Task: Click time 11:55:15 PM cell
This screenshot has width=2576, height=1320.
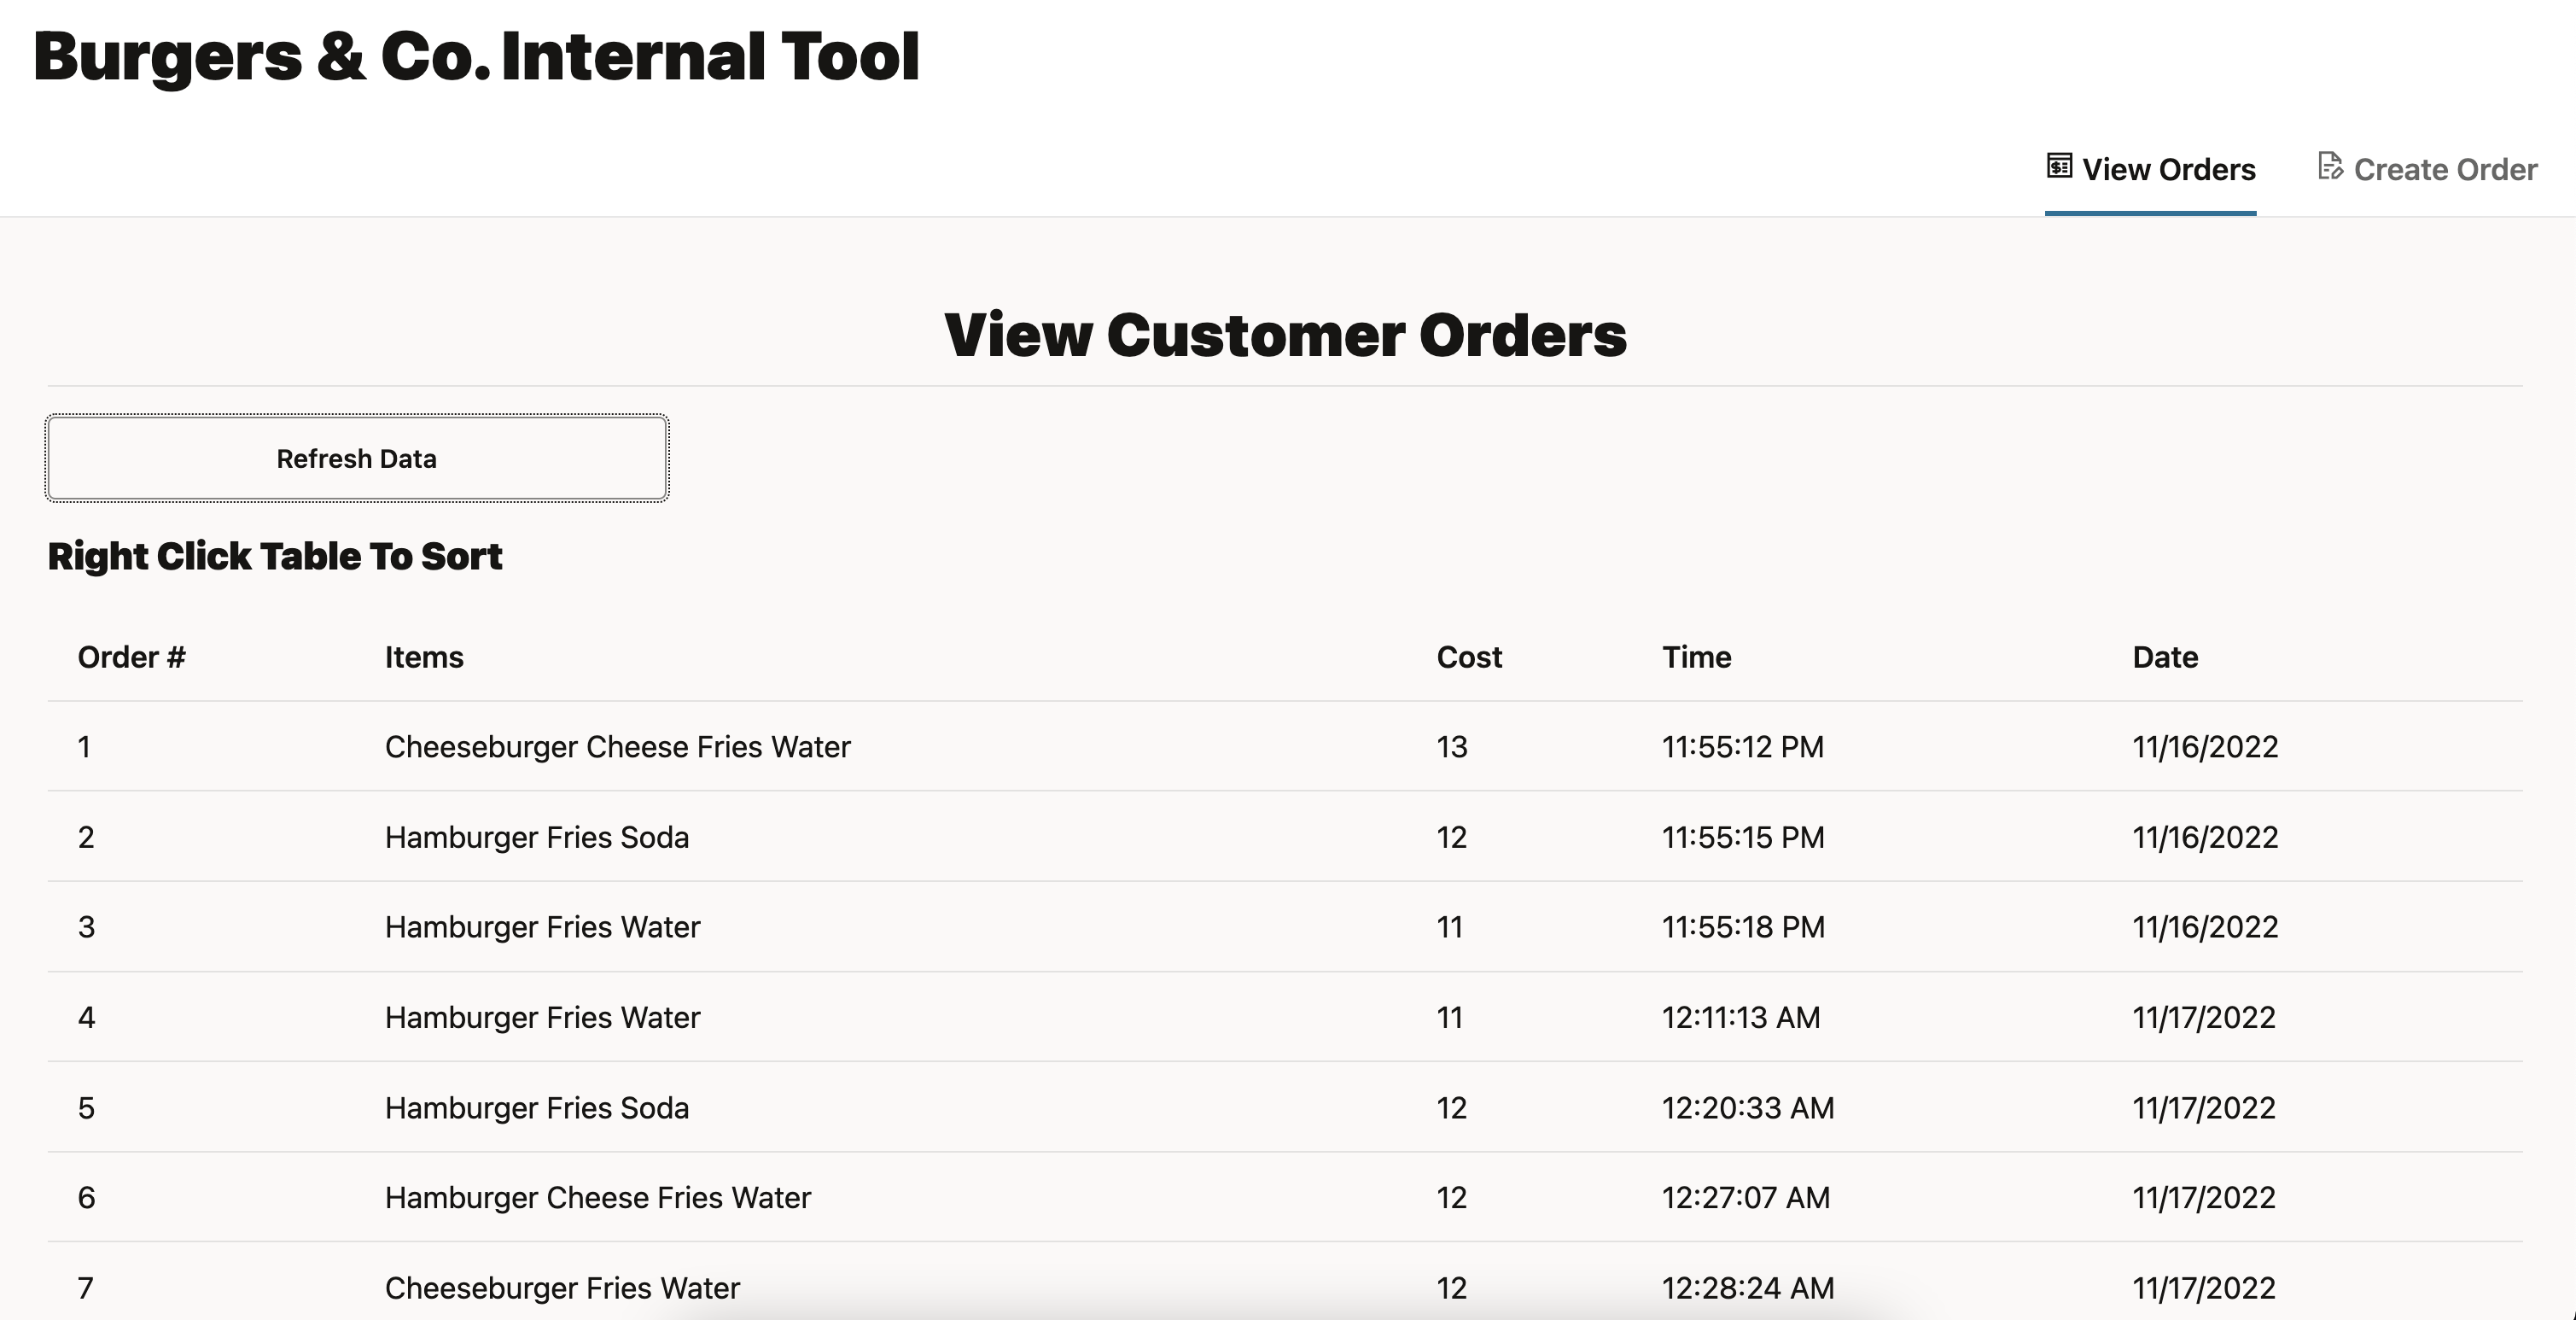Action: (1743, 837)
